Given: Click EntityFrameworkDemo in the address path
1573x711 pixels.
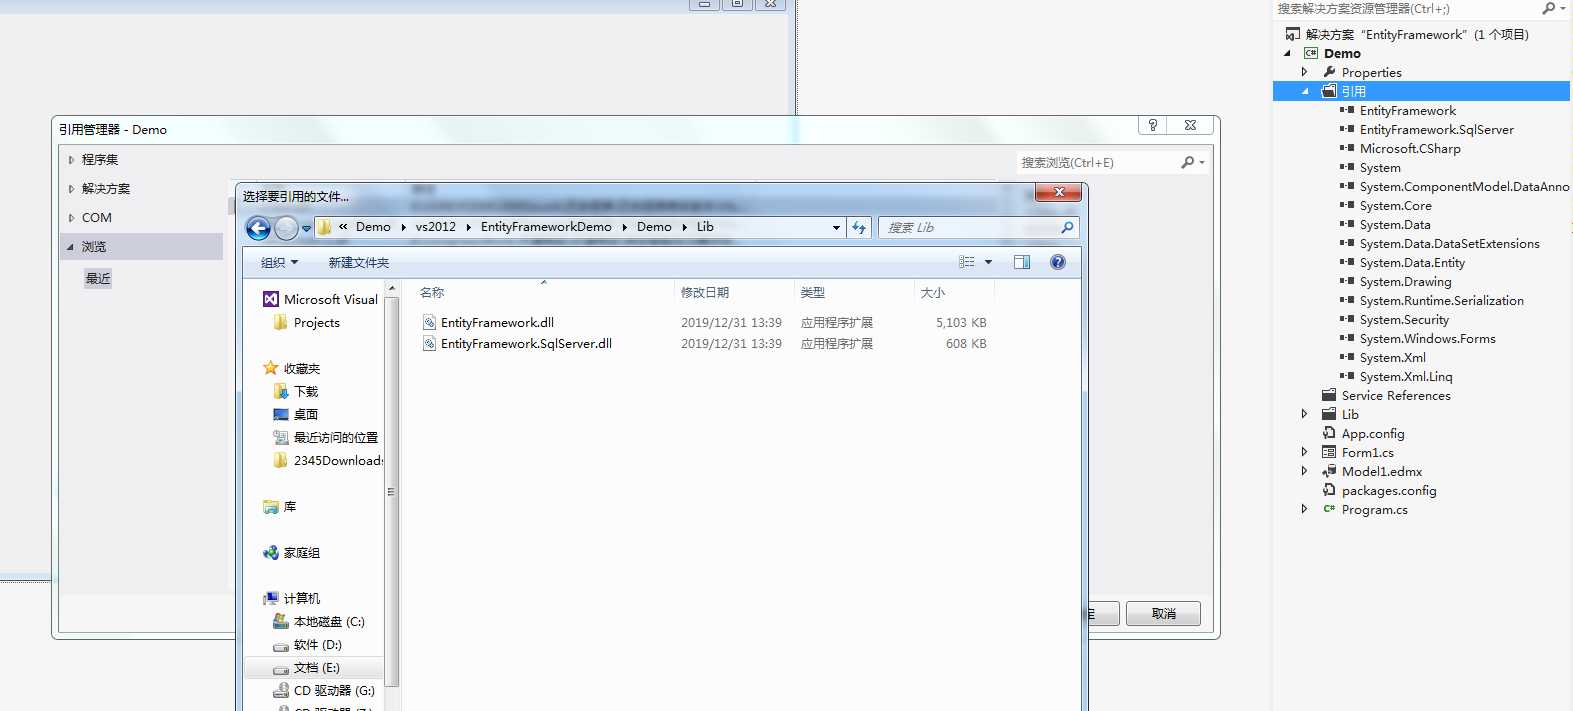Looking at the screenshot, I should coord(546,227).
